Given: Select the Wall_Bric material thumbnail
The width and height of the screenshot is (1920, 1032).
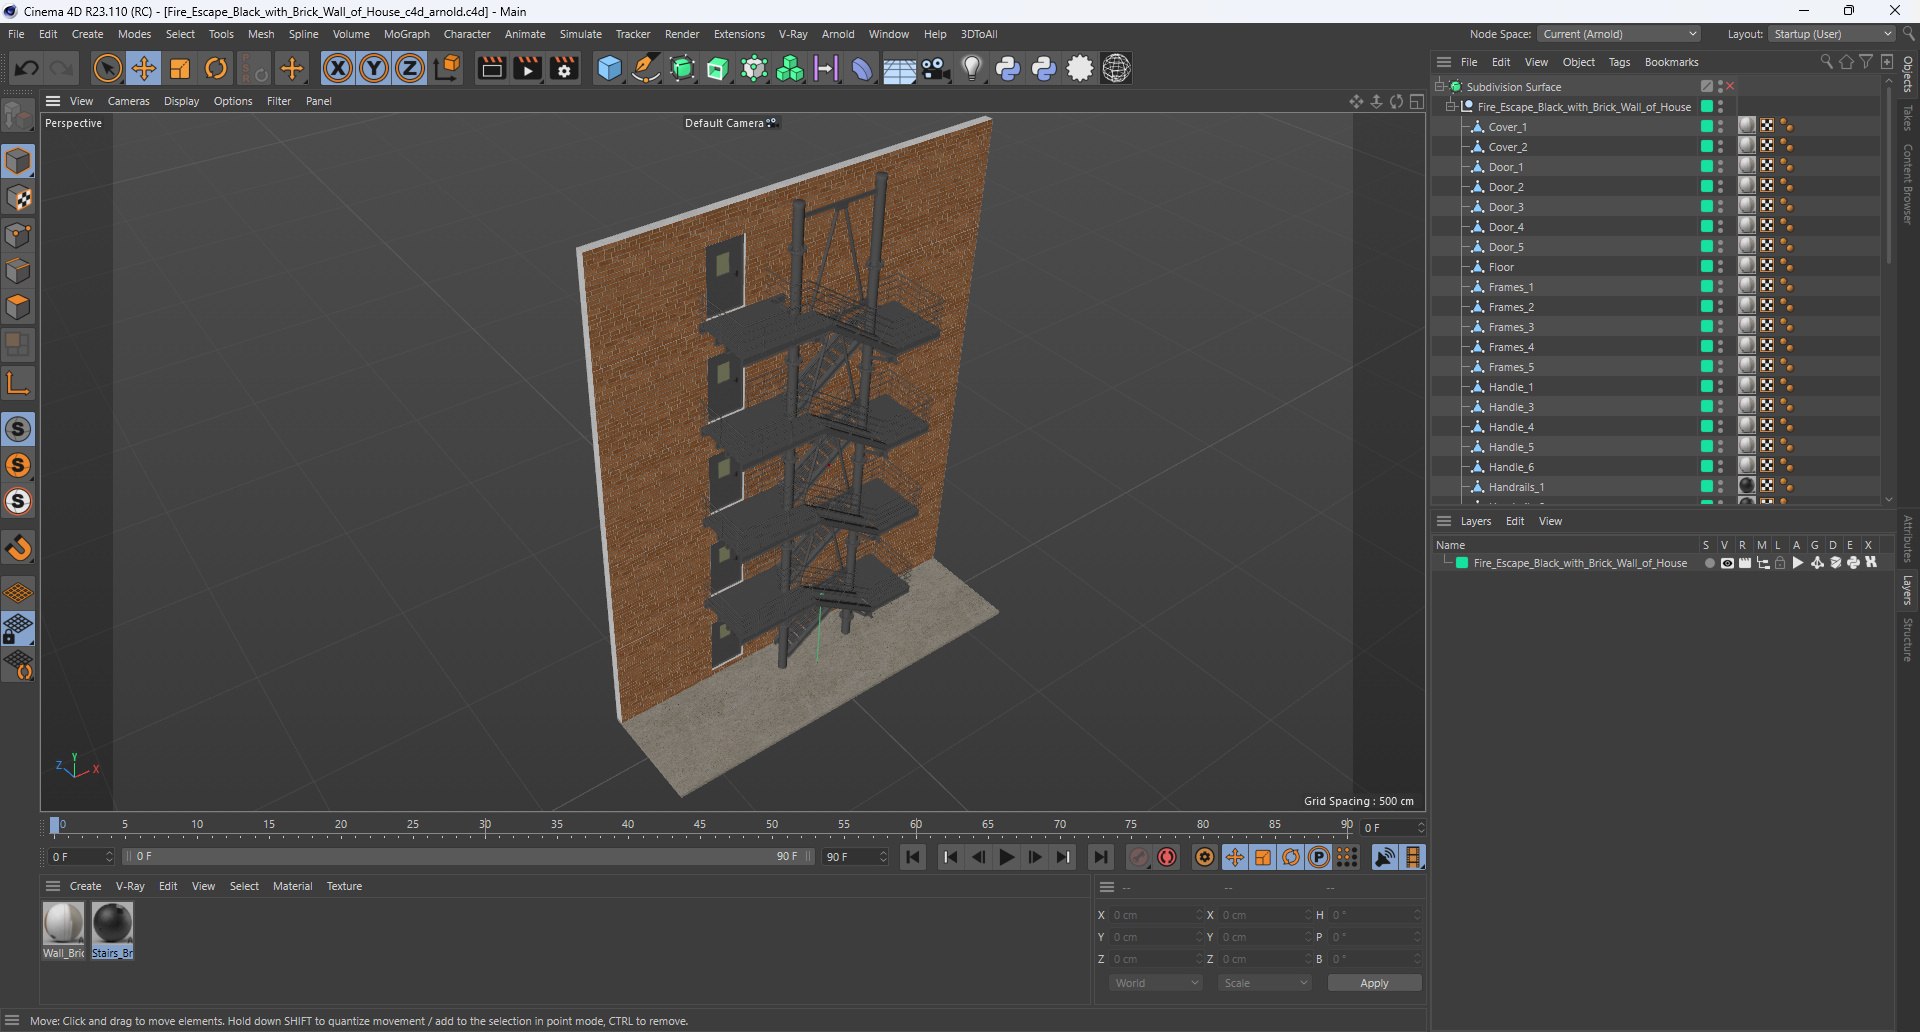Looking at the screenshot, I should 63,923.
